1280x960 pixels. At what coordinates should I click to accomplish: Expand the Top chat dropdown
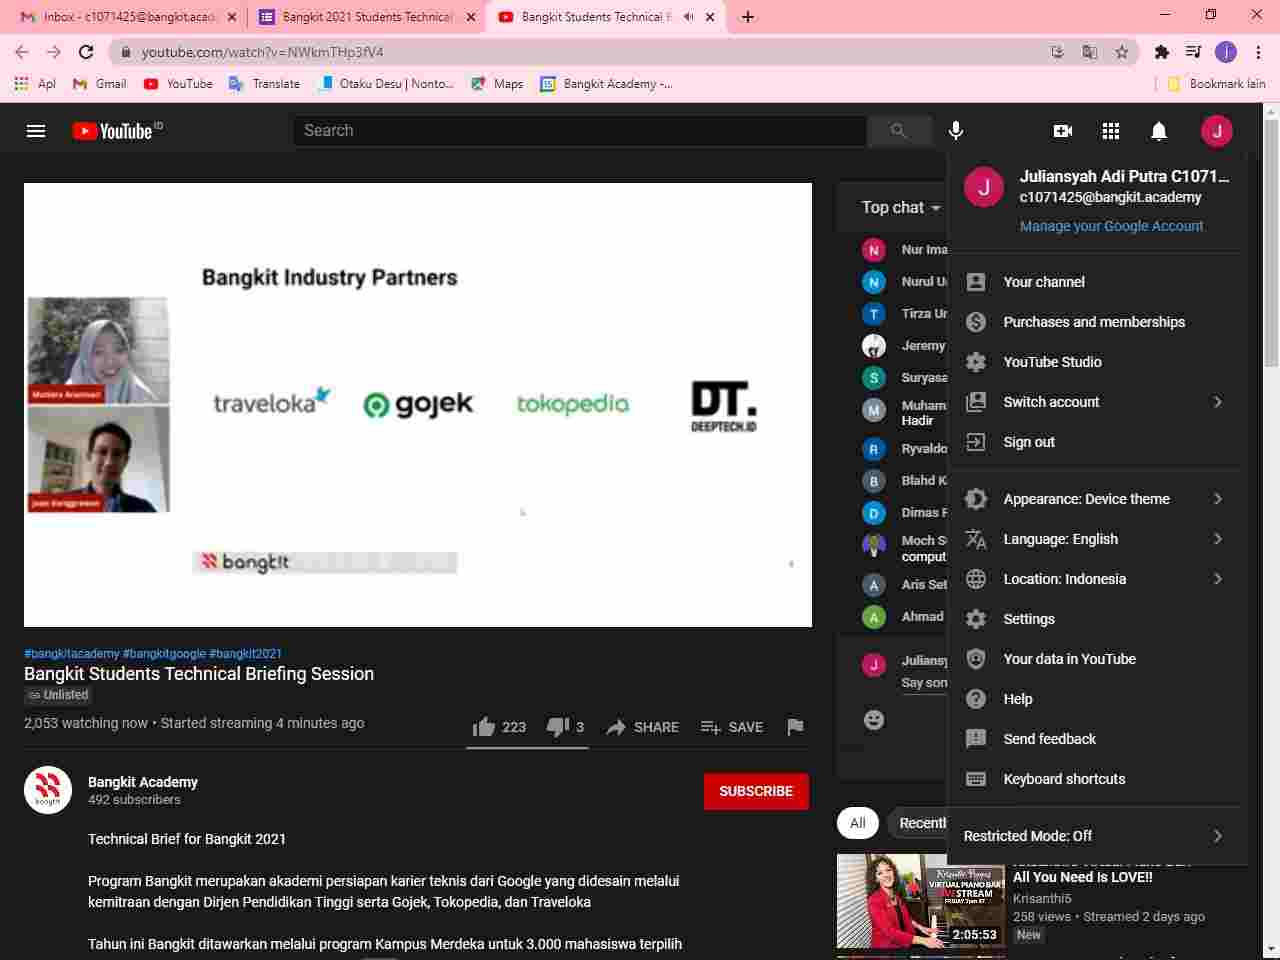point(901,207)
